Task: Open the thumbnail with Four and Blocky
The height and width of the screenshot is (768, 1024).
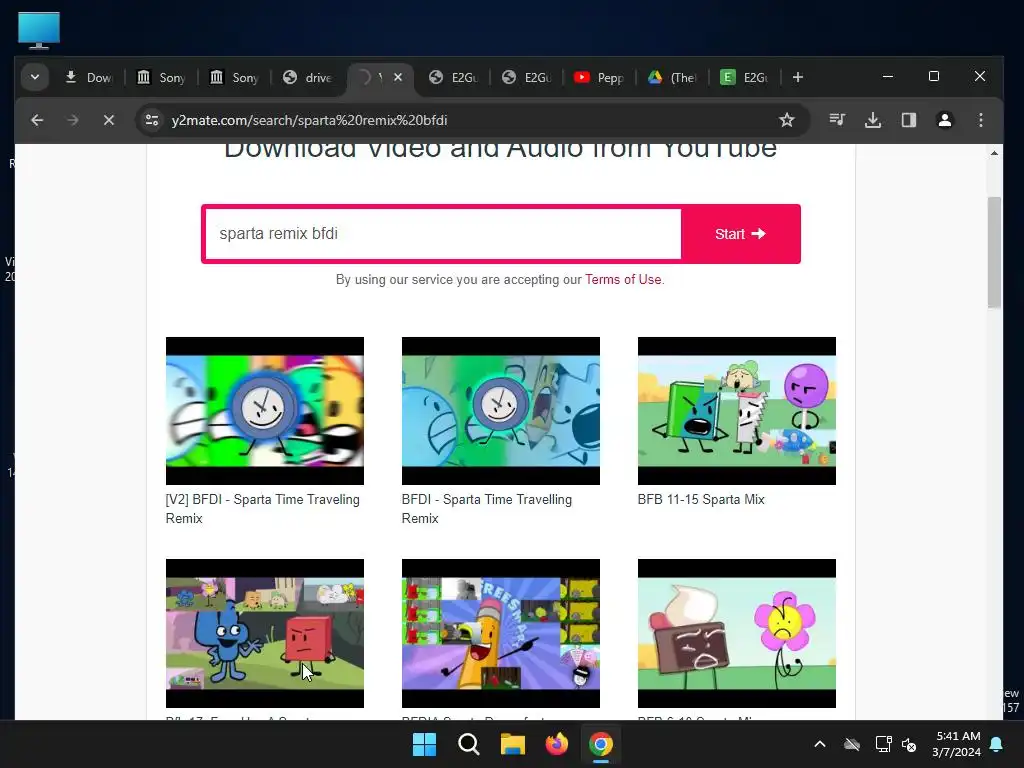Action: (264, 633)
